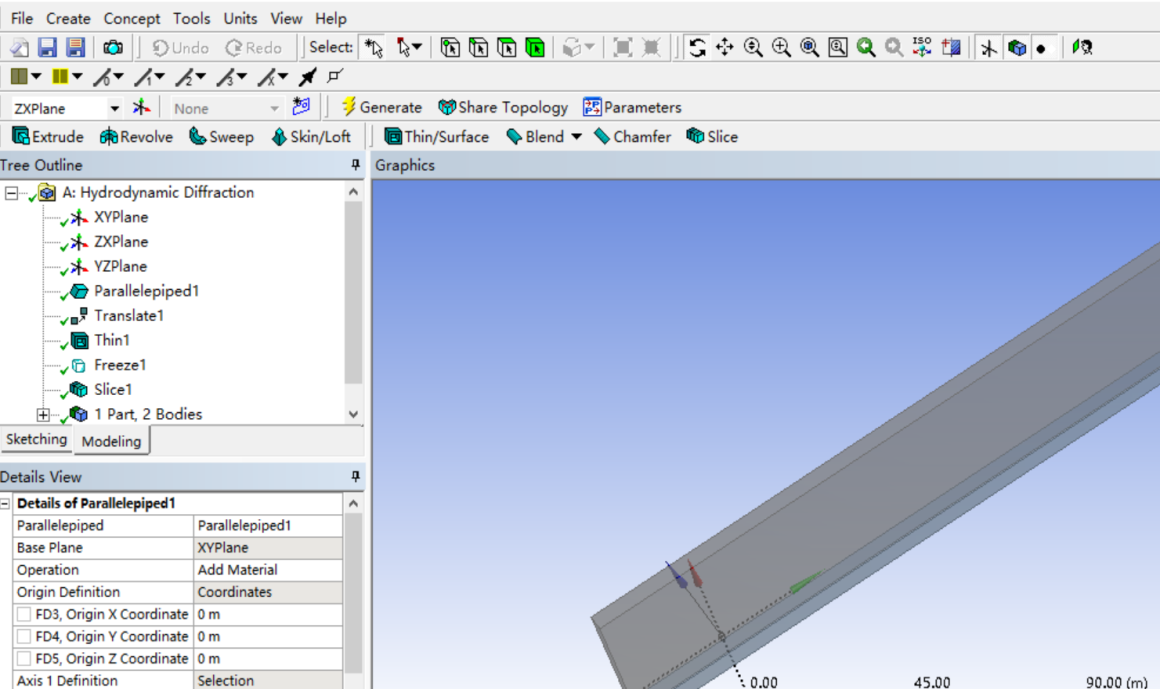Open the Concept menu

click(x=131, y=18)
